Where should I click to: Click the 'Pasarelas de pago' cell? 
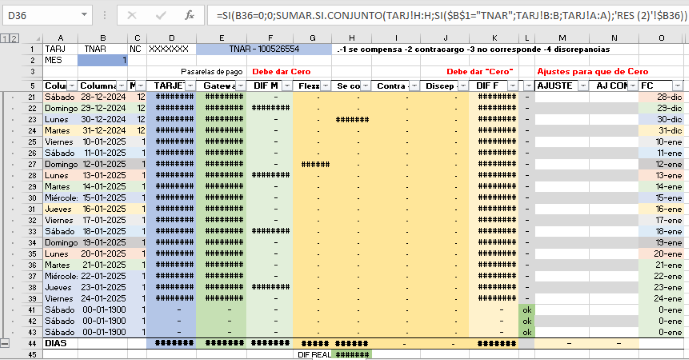(x=212, y=72)
